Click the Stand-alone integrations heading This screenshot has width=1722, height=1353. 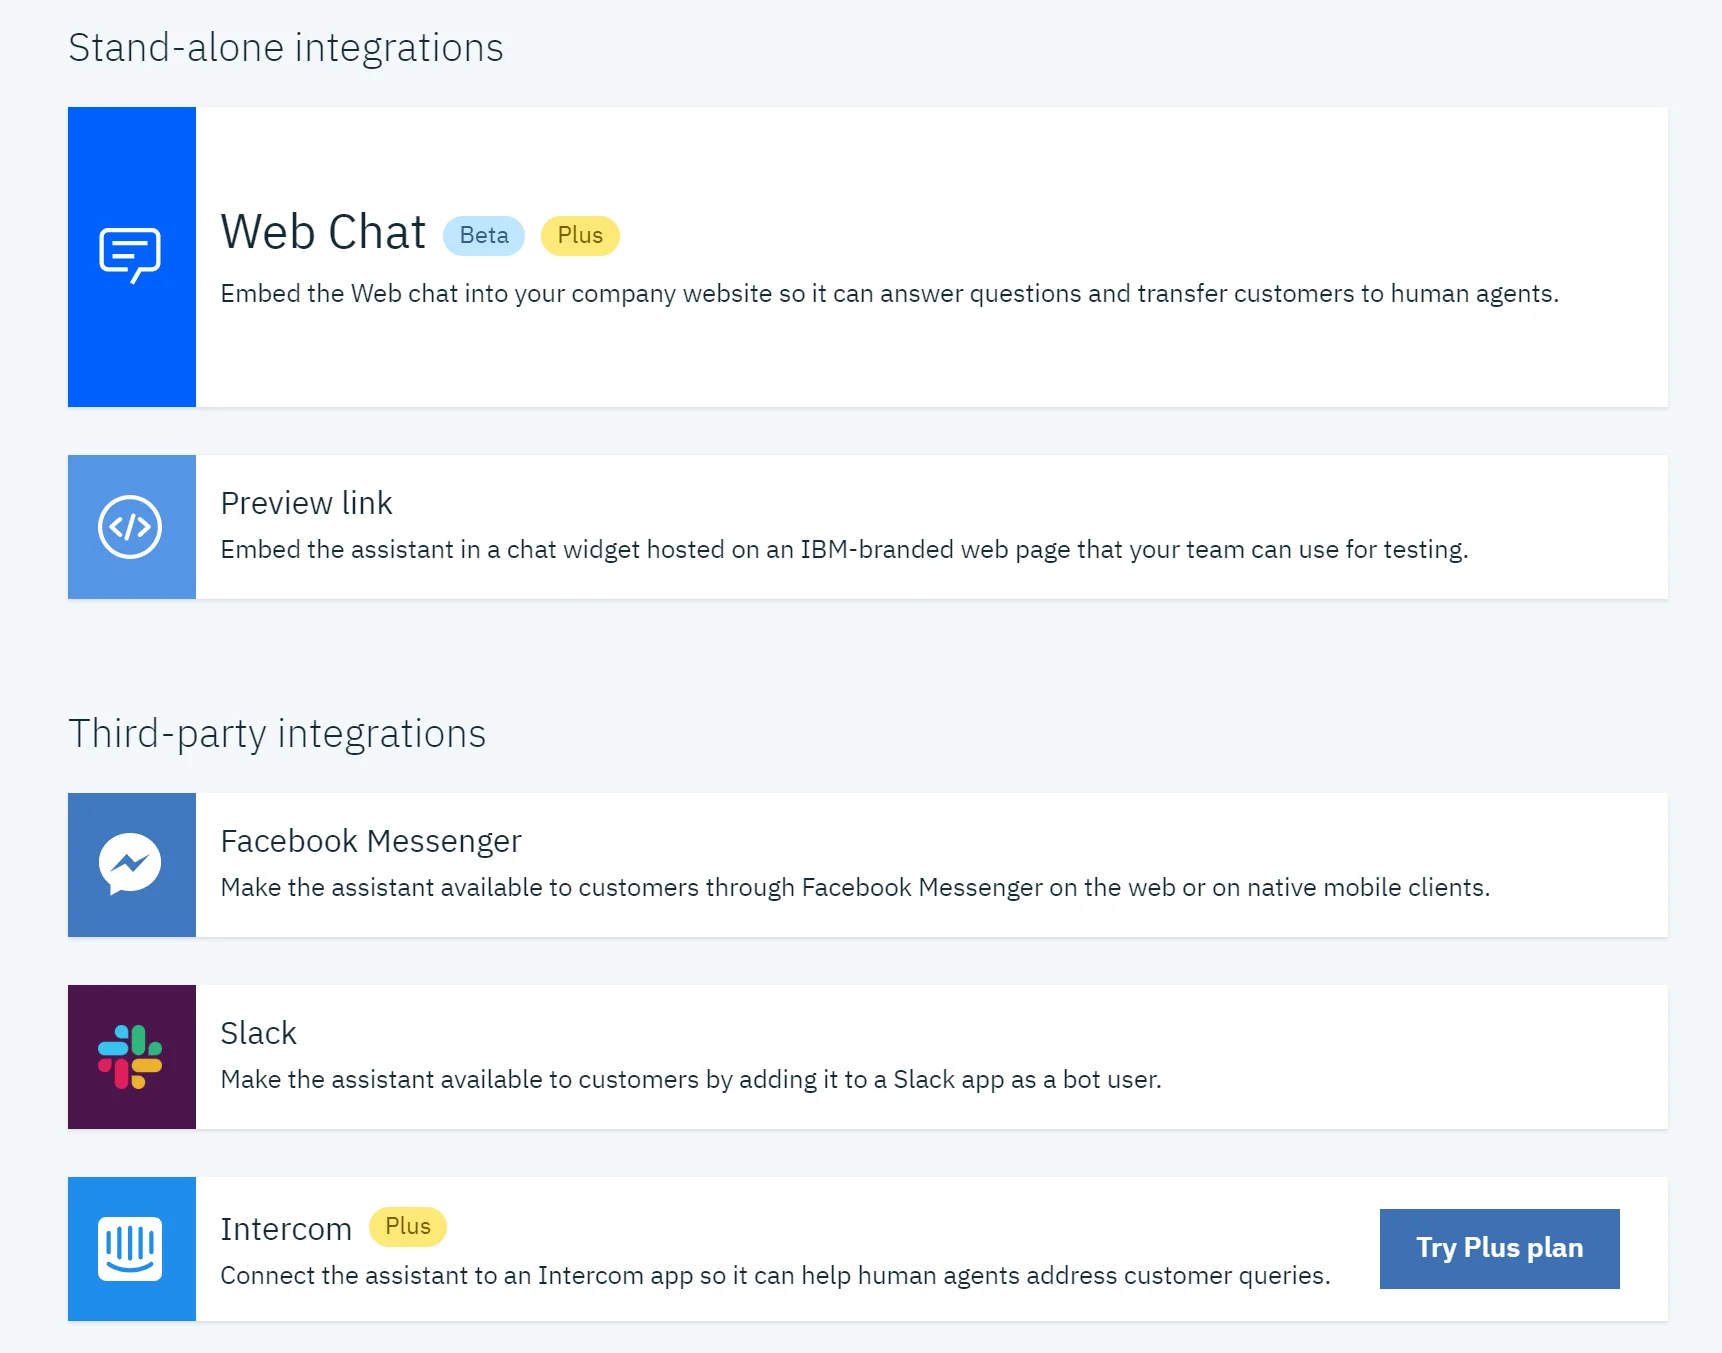tap(286, 48)
